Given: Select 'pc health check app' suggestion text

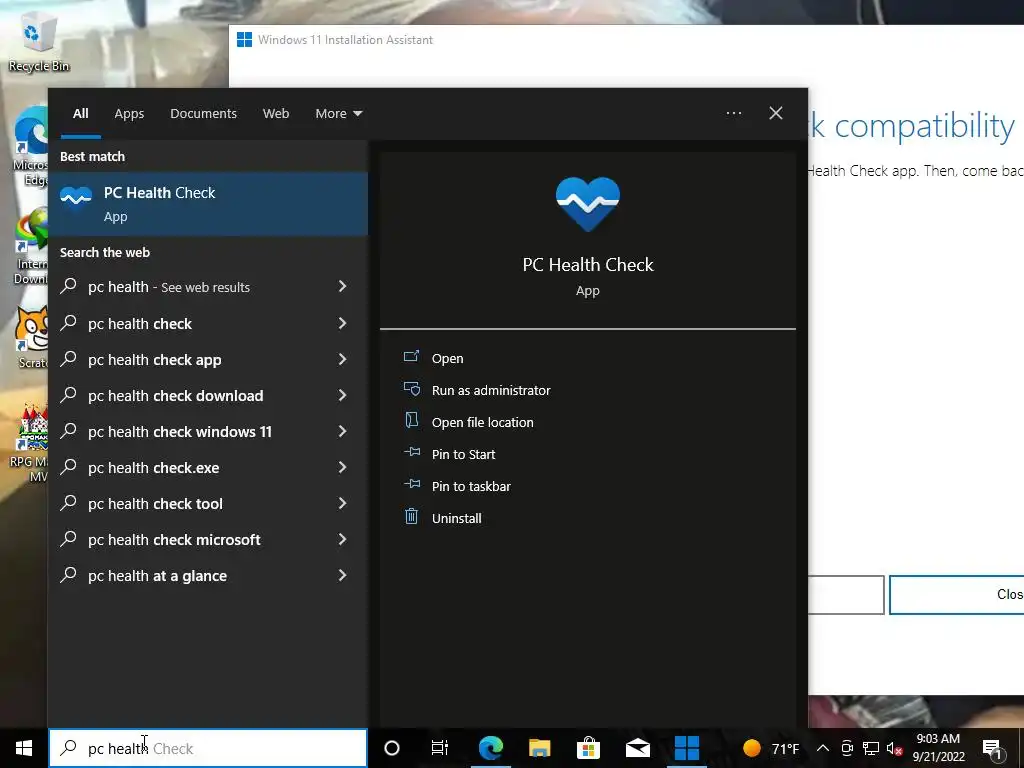Looking at the screenshot, I should tap(155, 359).
